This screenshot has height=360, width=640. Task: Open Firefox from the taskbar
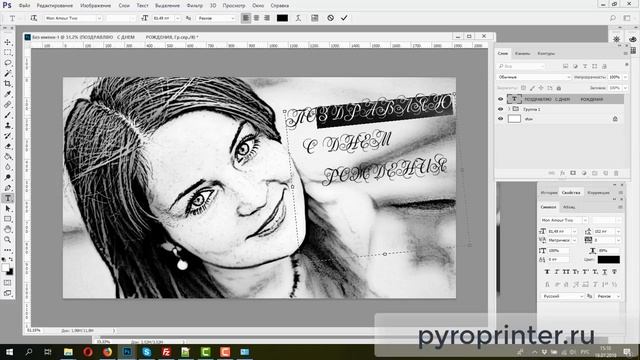tap(107, 352)
